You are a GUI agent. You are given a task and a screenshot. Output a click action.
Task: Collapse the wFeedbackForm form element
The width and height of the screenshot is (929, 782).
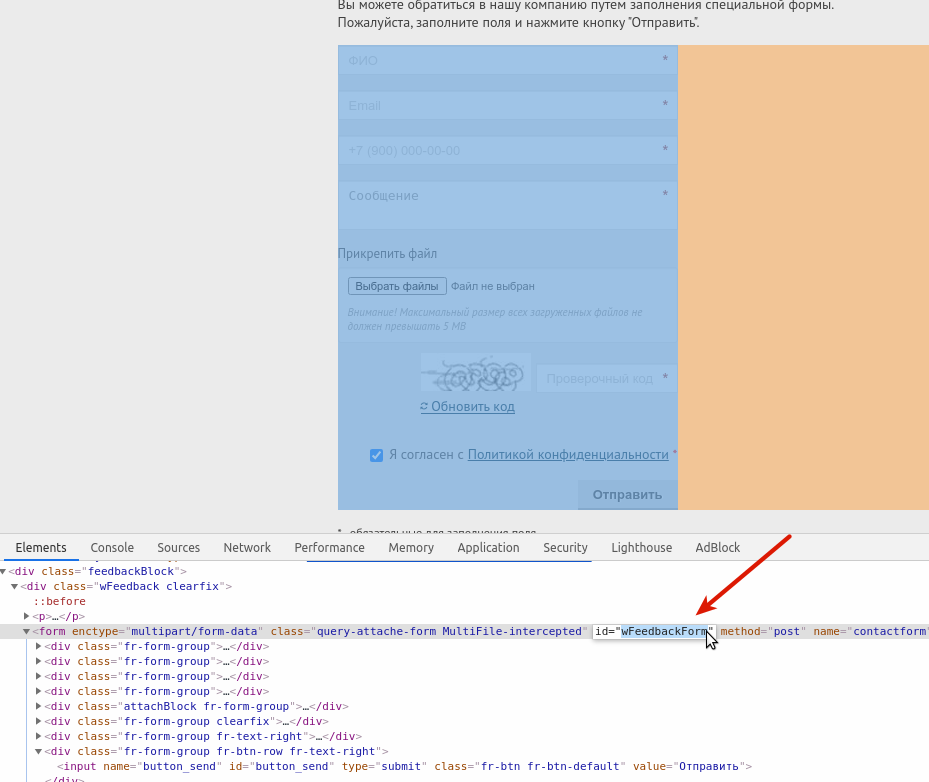[x=27, y=632]
